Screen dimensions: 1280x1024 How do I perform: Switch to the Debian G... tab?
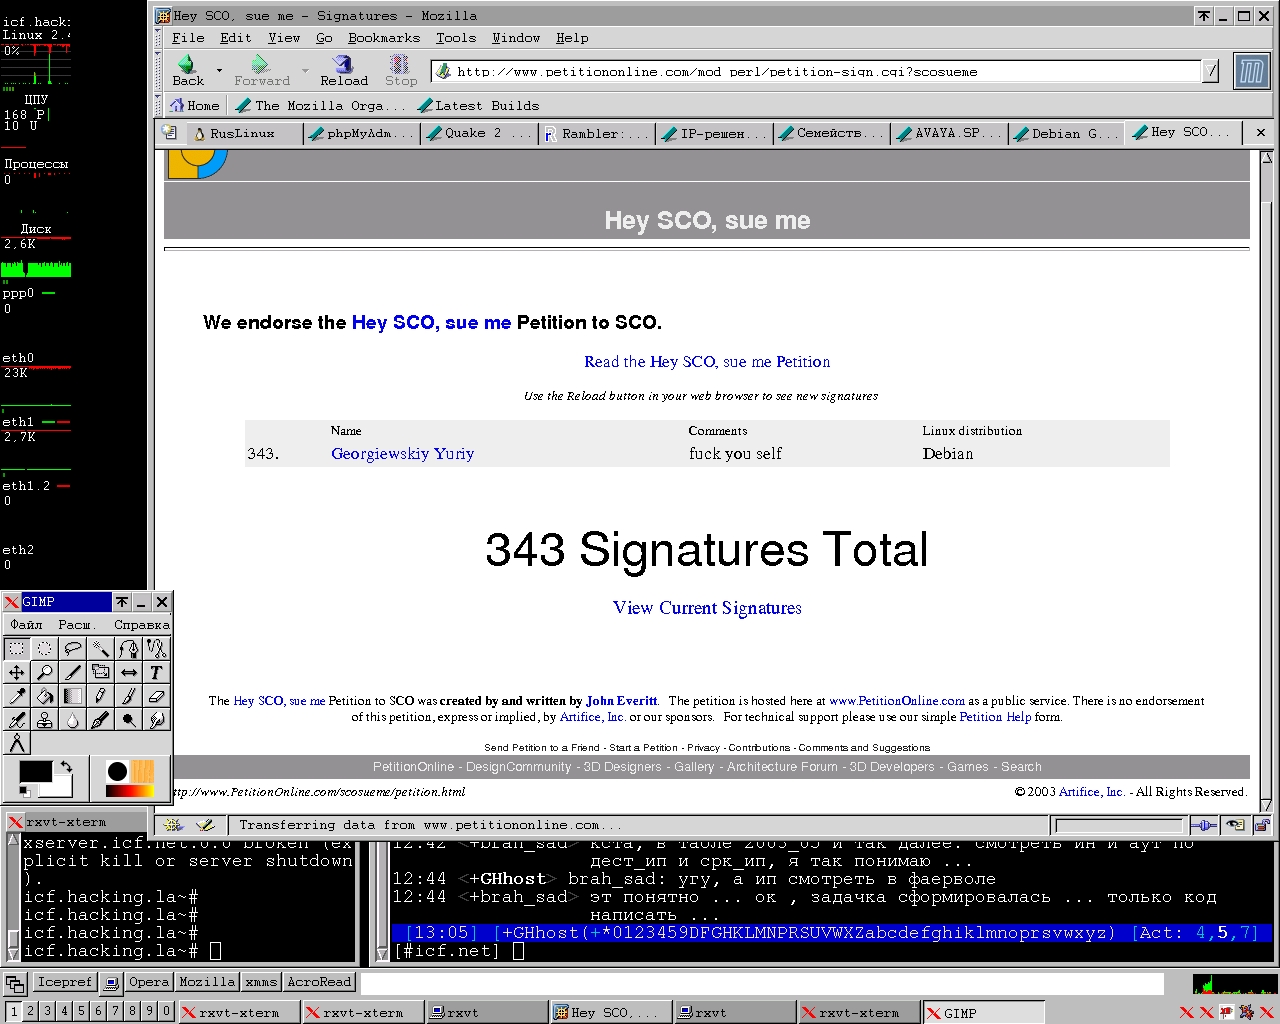coord(1065,133)
